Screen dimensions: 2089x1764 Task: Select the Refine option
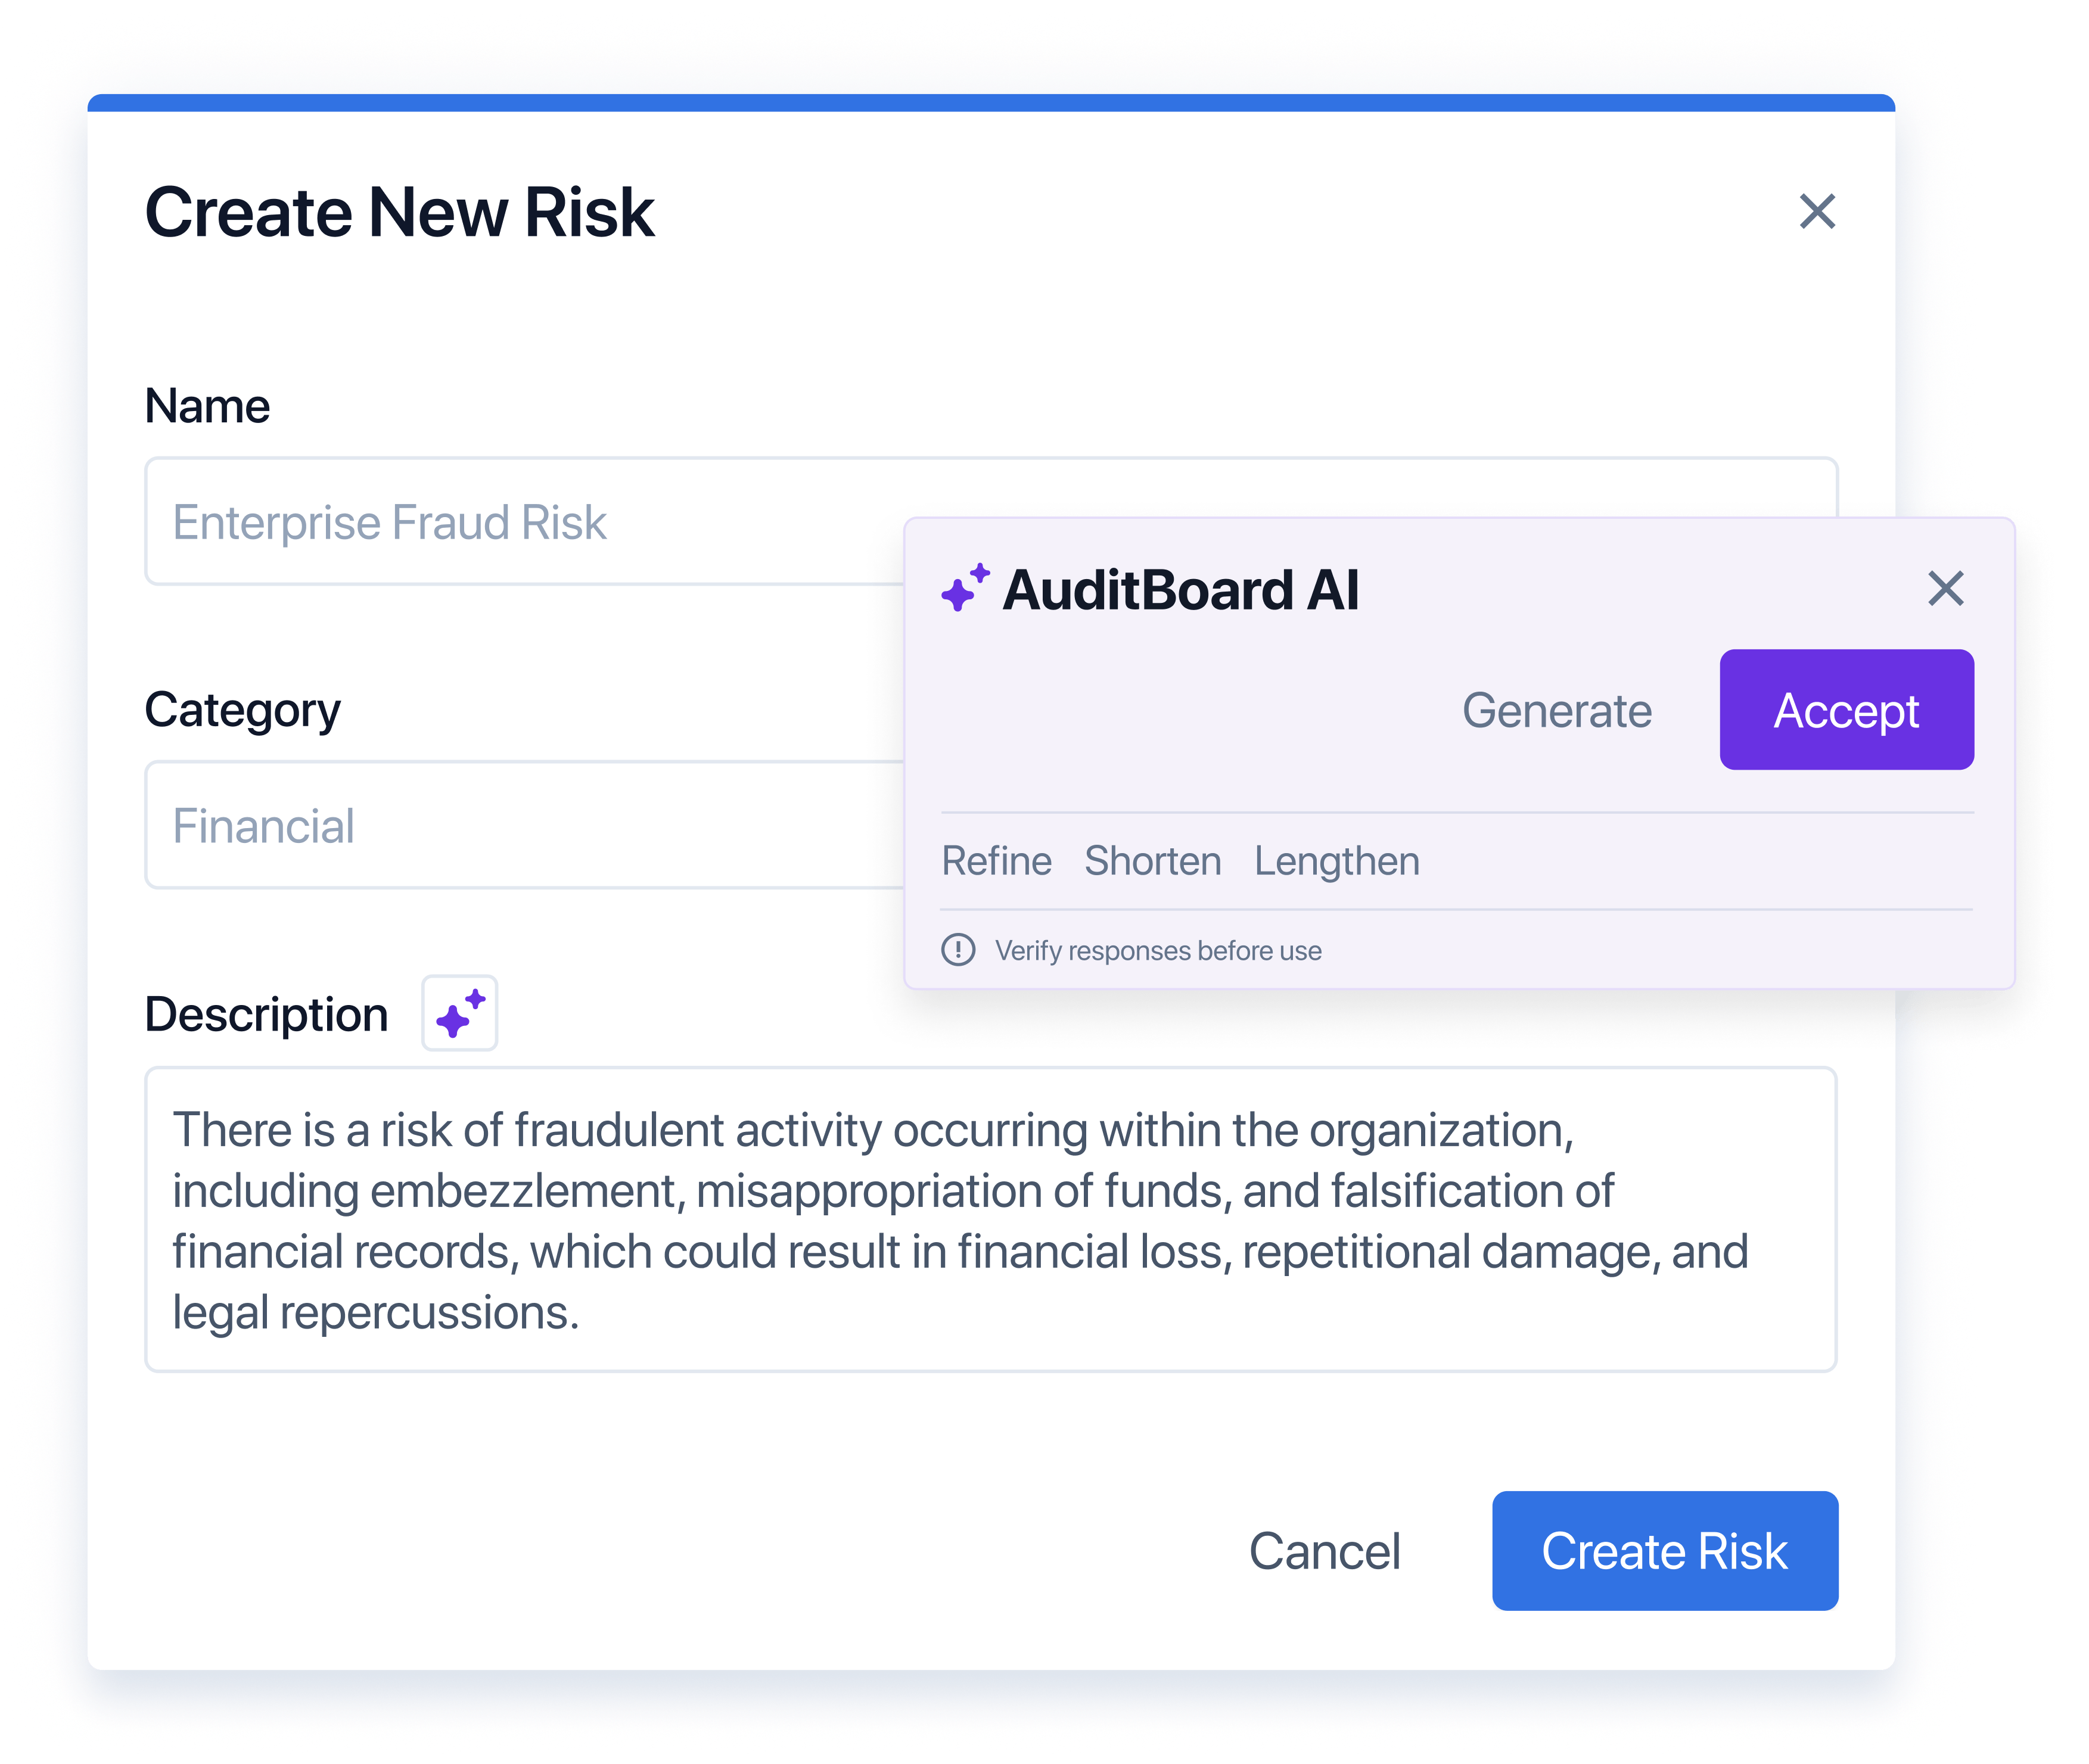[996, 861]
